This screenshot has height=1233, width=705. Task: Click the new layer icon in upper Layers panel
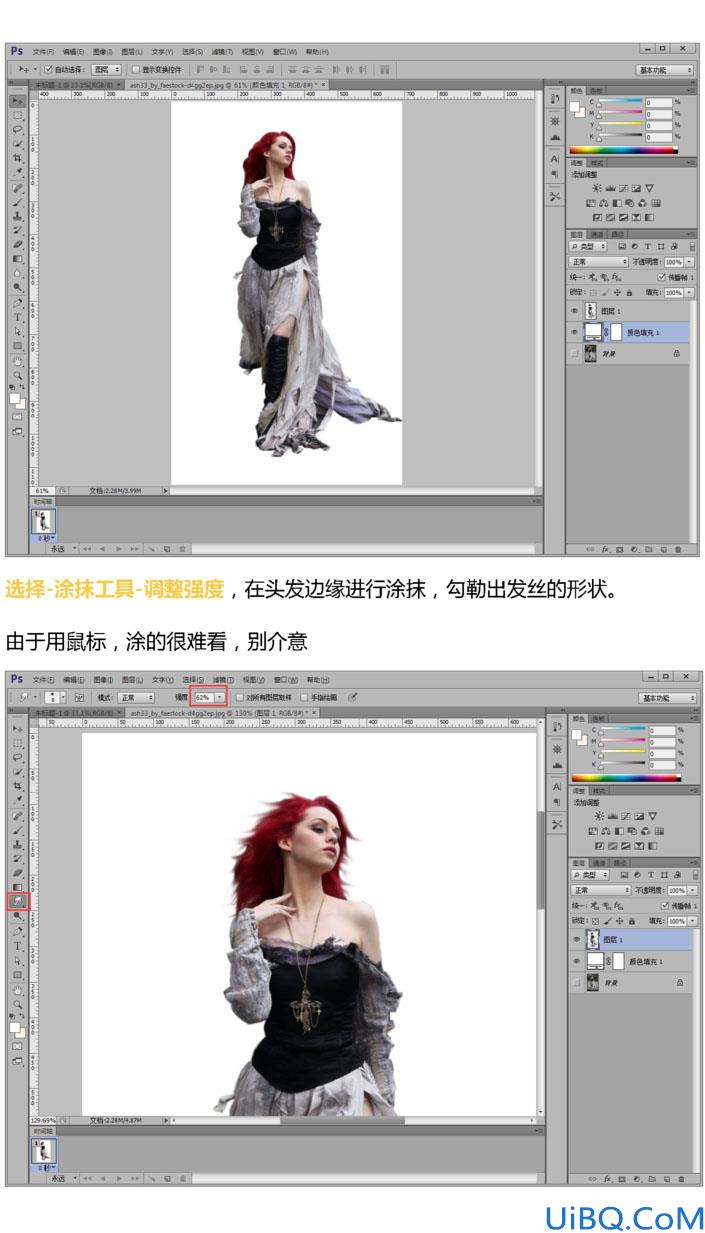(664, 549)
